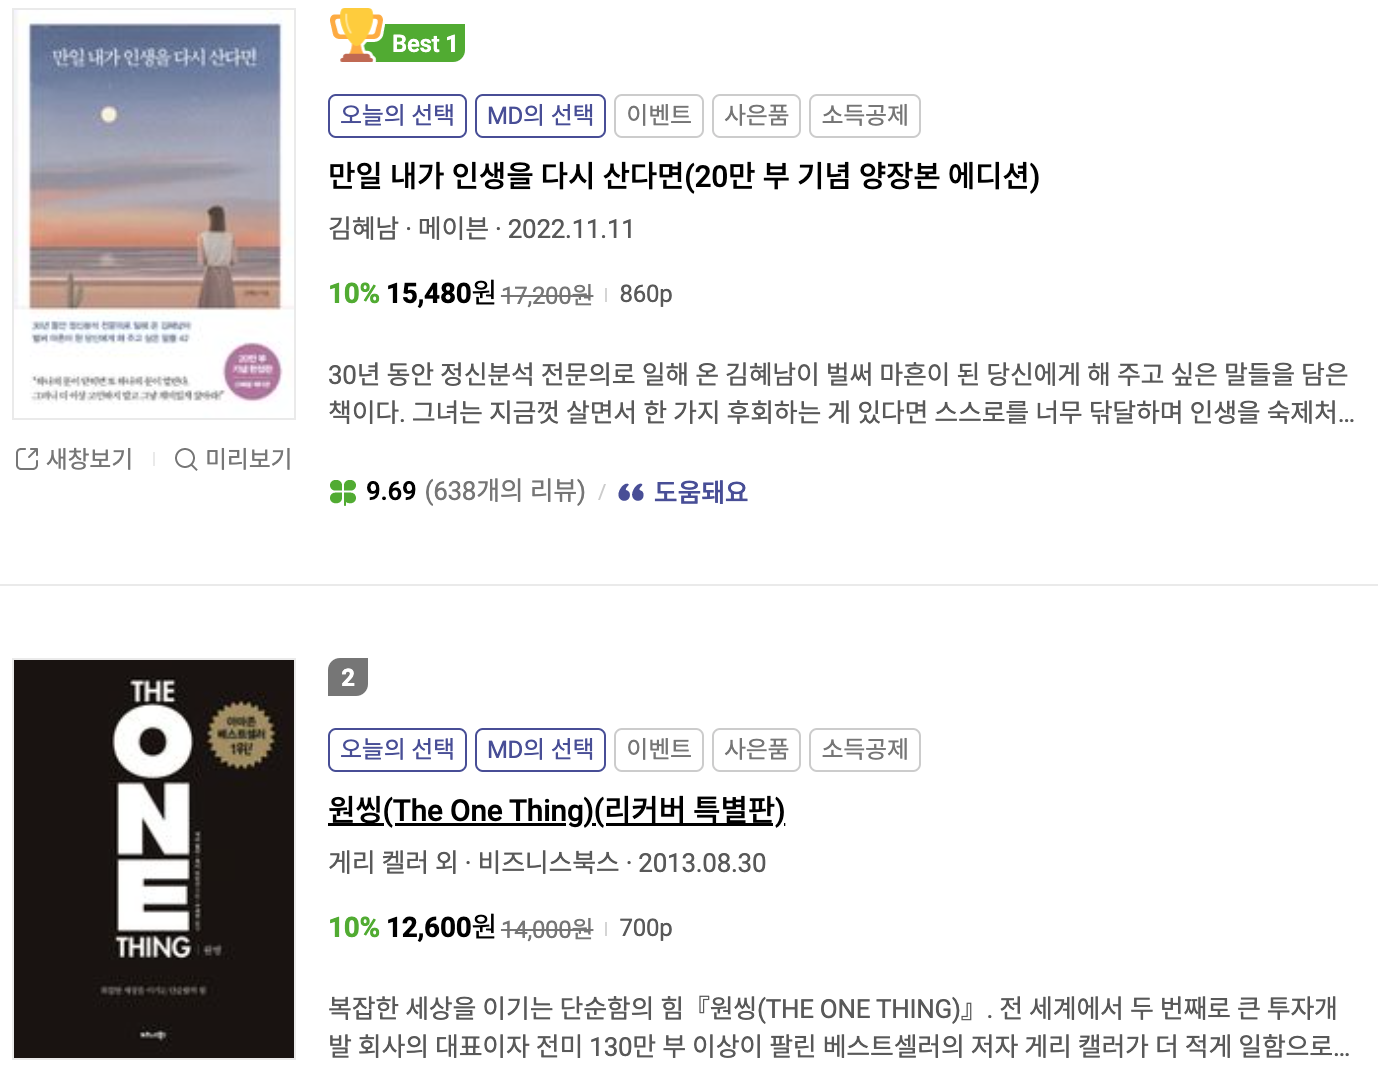
Task: Click second book's 이벤트 tag
Action: tap(659, 749)
